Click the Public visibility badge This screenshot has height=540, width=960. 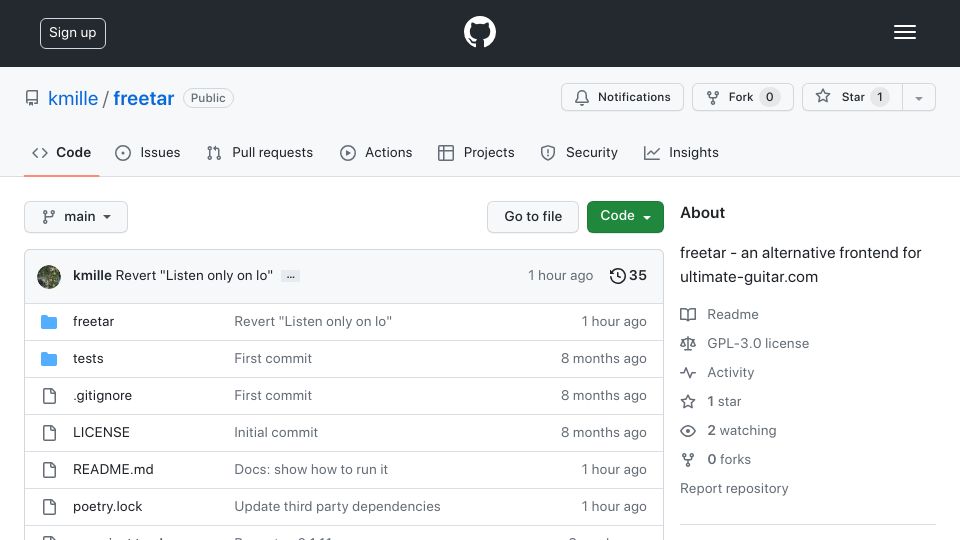pyautogui.click(x=208, y=98)
